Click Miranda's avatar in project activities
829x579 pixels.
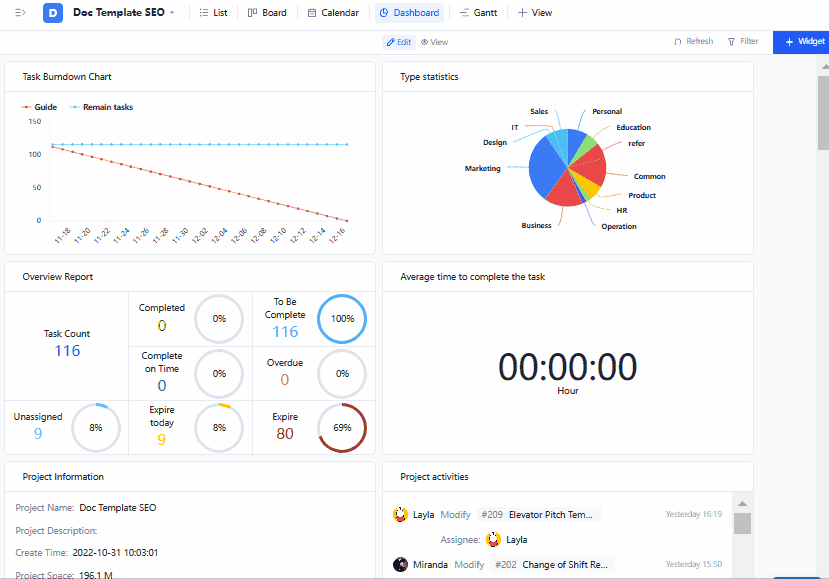tap(401, 565)
